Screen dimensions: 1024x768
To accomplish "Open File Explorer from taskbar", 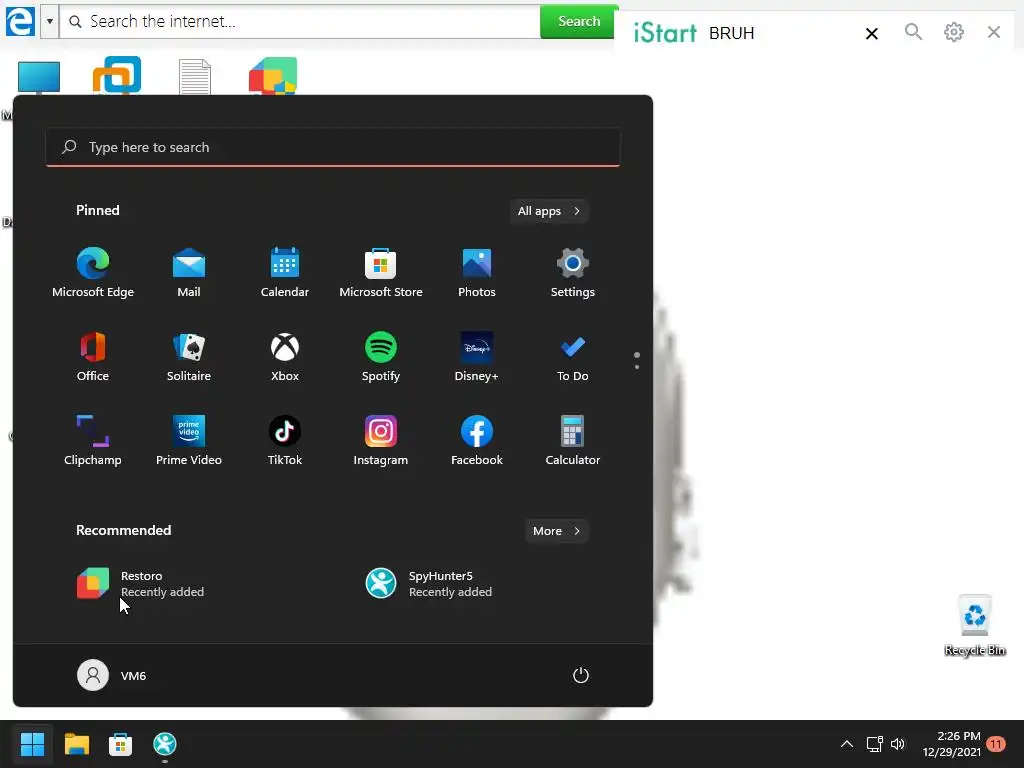I will click(x=76, y=744).
